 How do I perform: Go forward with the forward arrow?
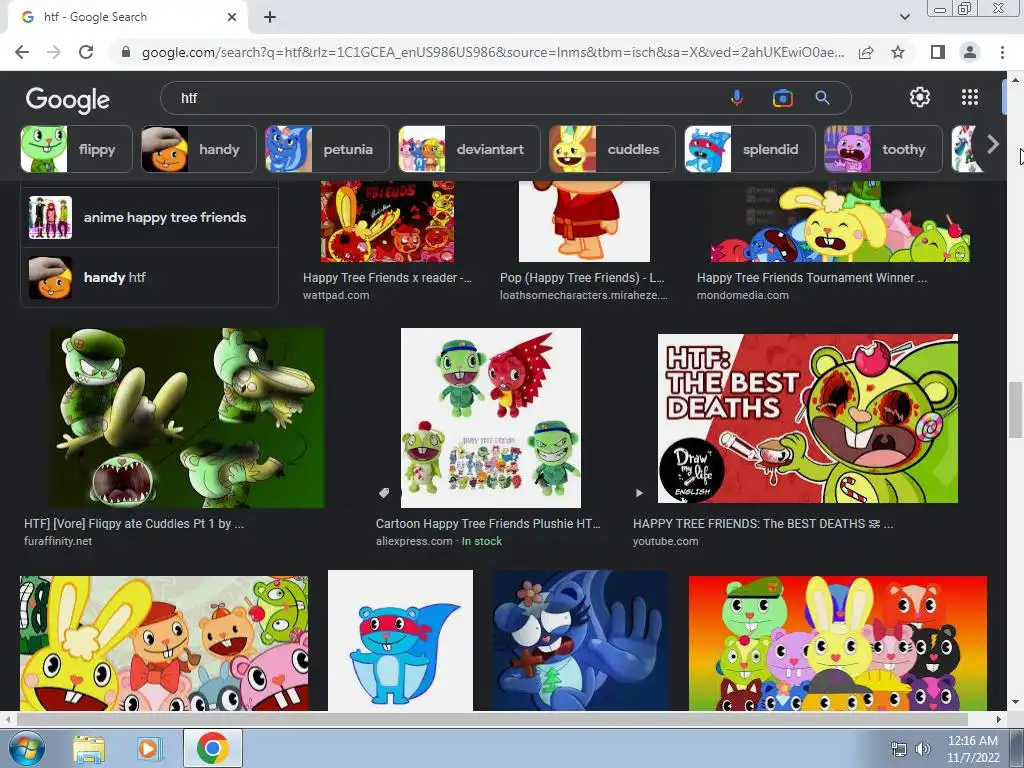click(54, 52)
